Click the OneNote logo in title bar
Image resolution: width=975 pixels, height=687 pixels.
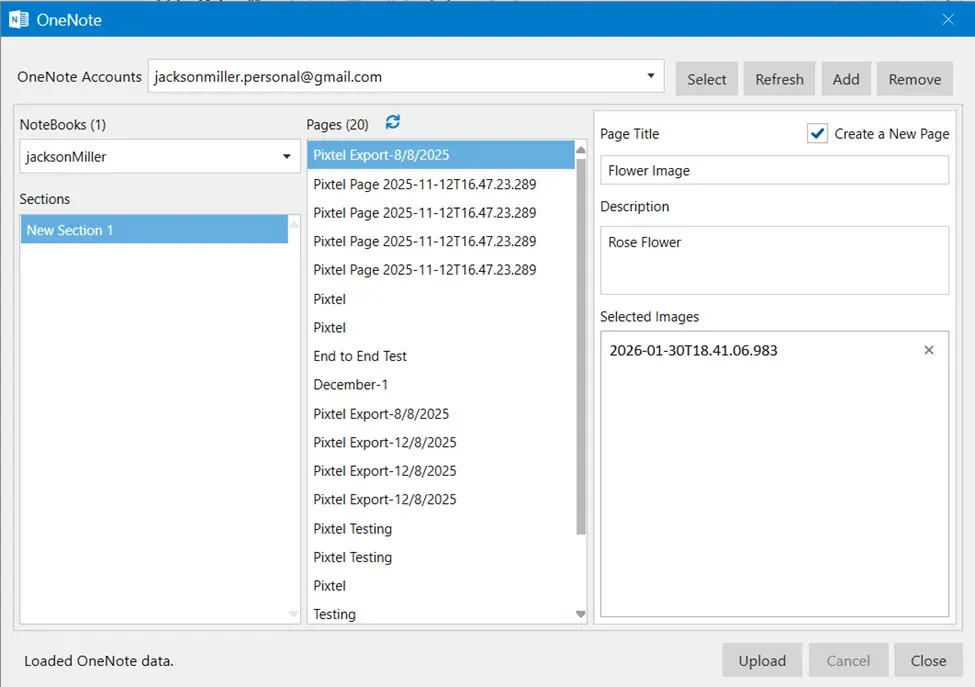point(19,19)
